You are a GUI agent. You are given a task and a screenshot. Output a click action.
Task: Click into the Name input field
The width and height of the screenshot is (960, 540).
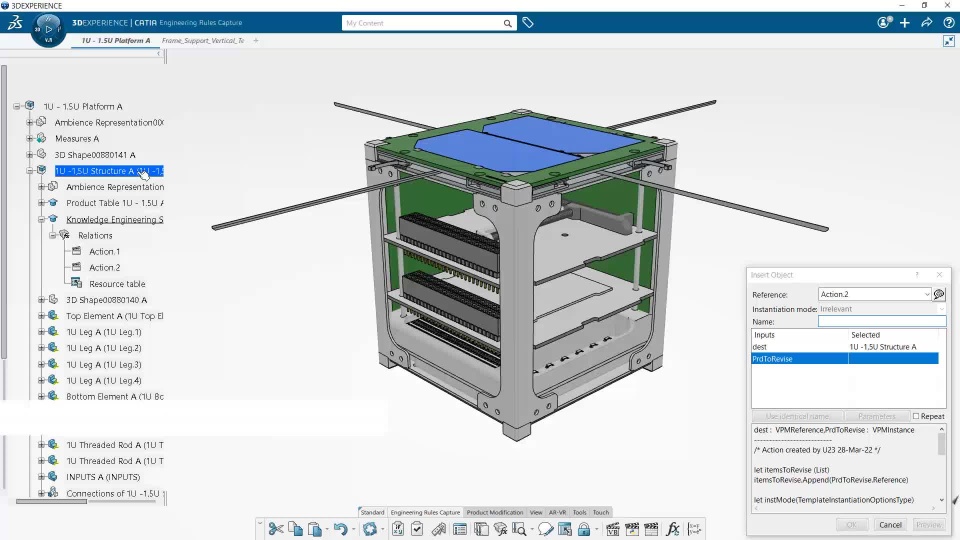(882, 321)
